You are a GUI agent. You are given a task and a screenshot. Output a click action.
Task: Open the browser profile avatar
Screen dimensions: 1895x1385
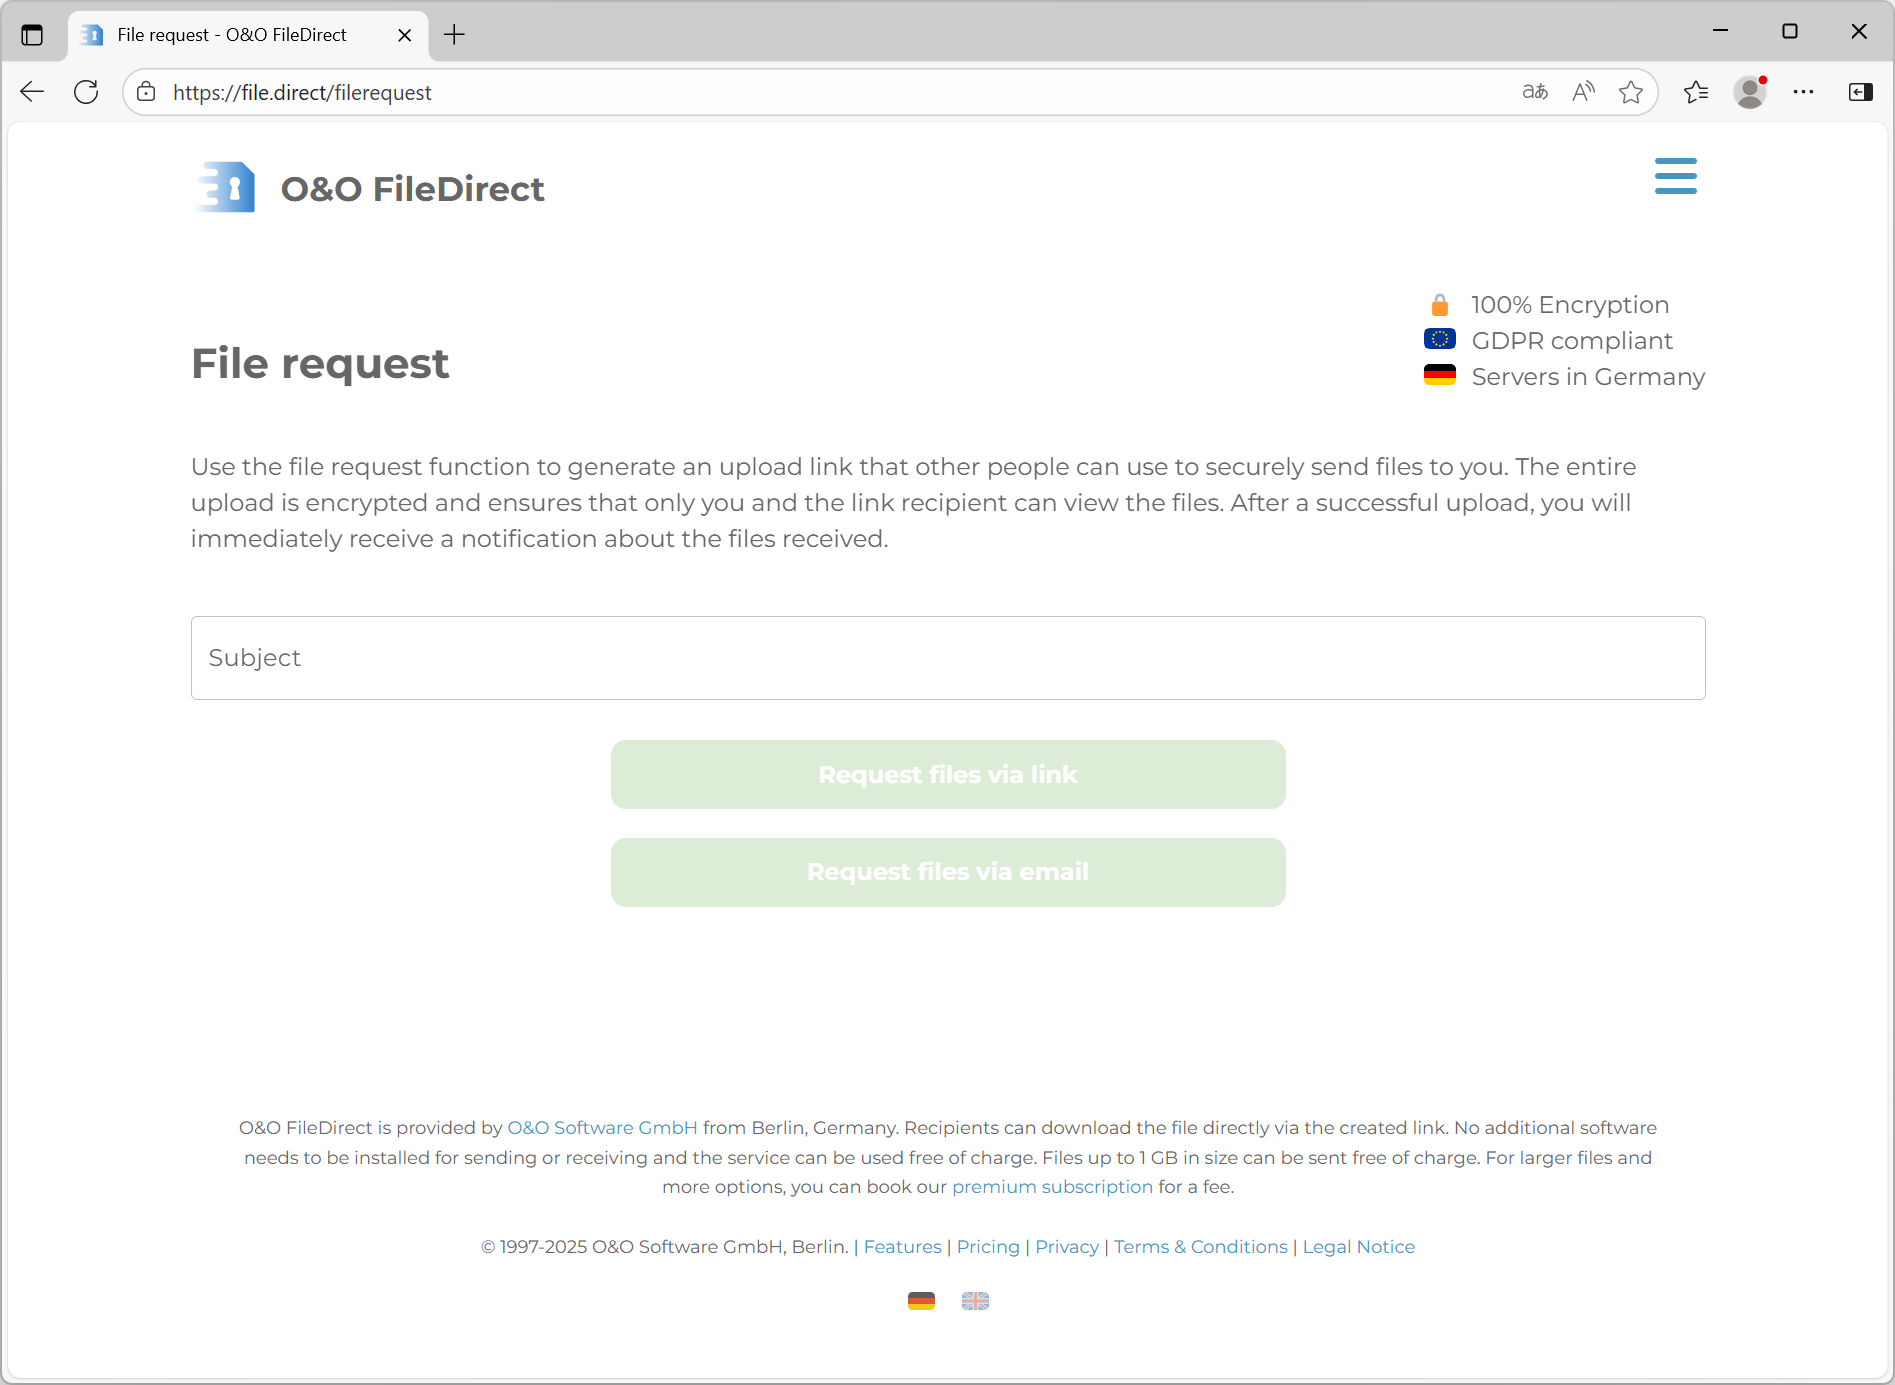pyautogui.click(x=1750, y=92)
